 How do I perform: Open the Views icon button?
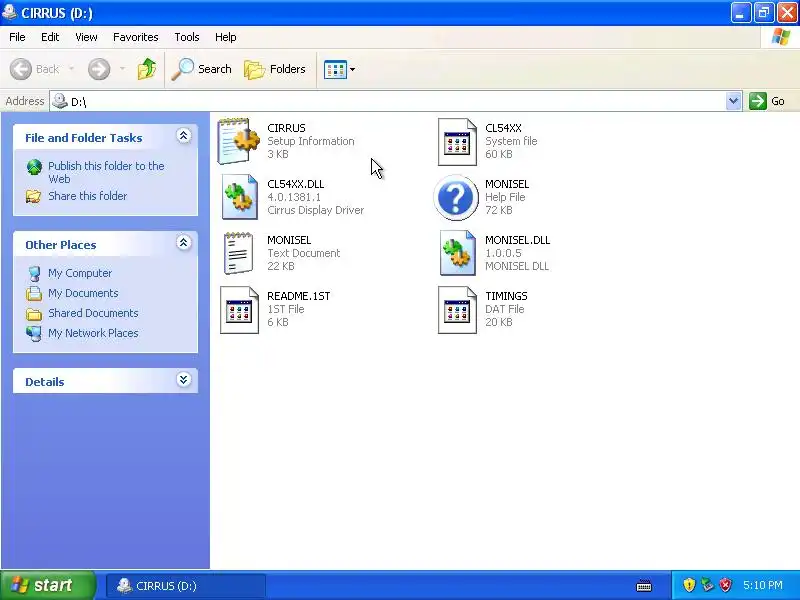coord(335,69)
